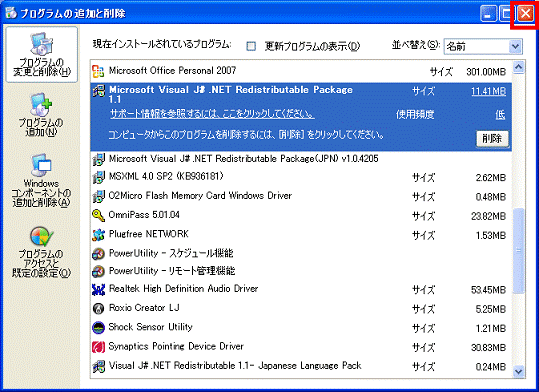Select OmniPass 5.01.04 entry
Viewport: 539px width, 392px height.
pyautogui.click(x=301, y=215)
